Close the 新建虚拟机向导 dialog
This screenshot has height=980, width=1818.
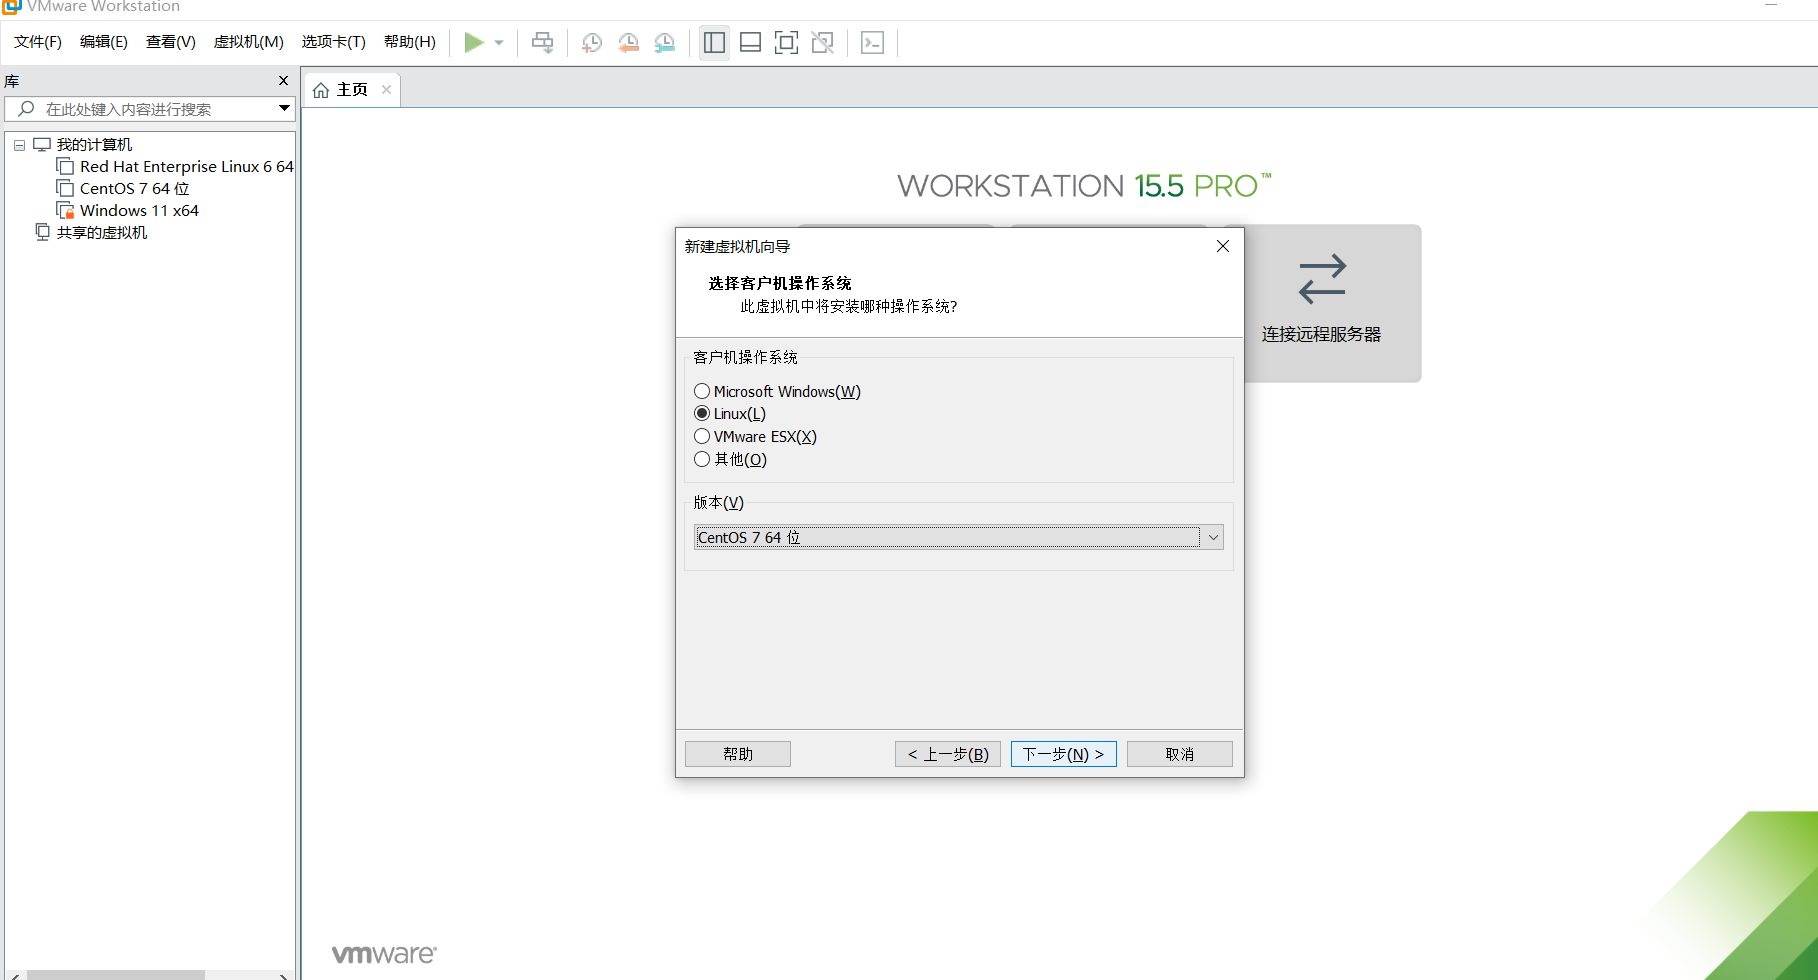click(x=1223, y=246)
